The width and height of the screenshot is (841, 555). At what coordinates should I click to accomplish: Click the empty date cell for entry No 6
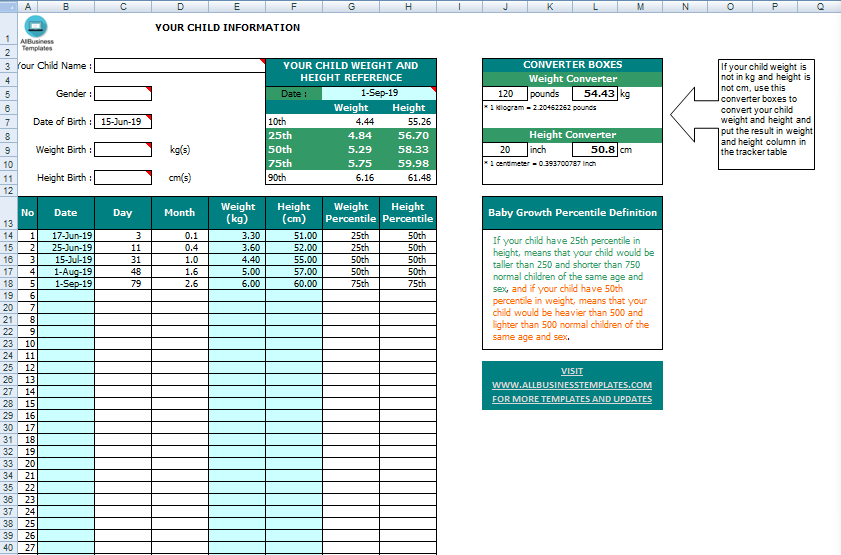[66, 295]
